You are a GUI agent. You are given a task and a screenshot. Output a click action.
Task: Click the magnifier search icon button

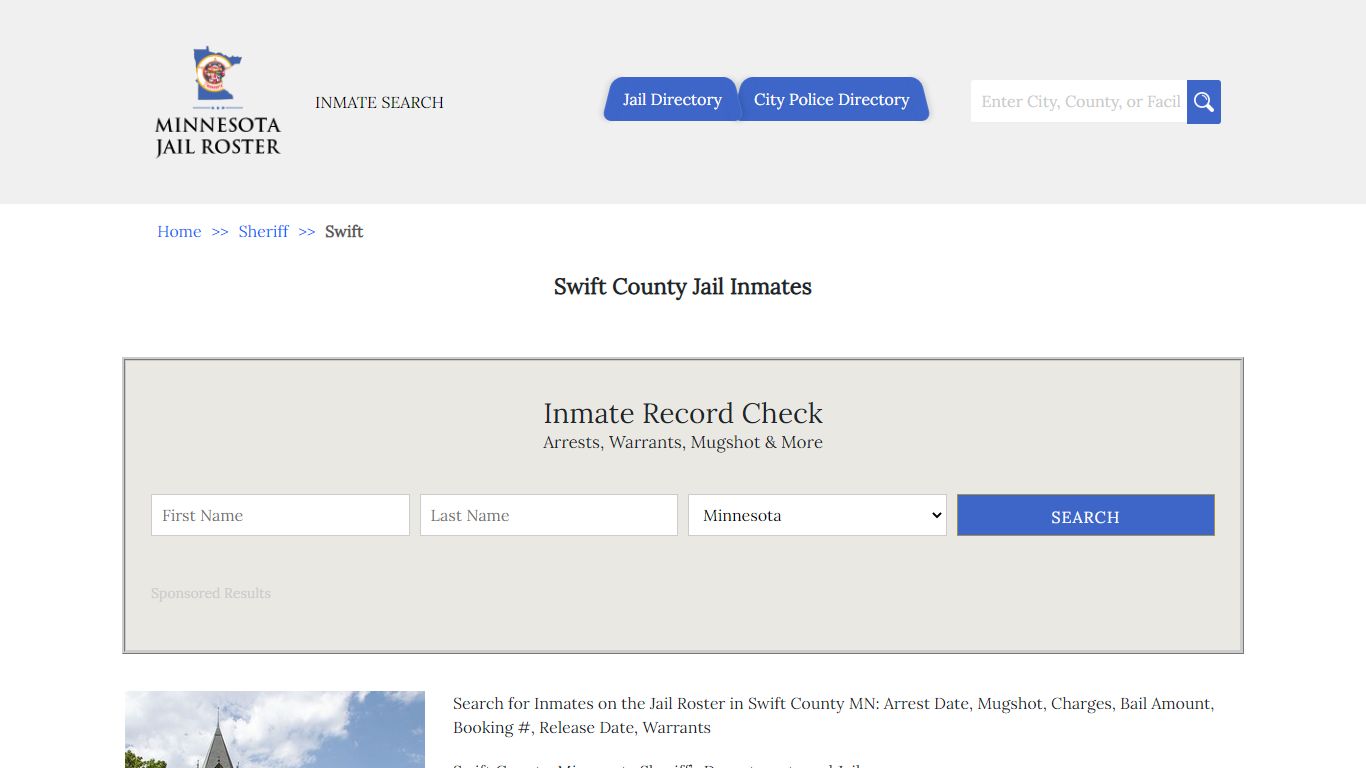(1204, 102)
